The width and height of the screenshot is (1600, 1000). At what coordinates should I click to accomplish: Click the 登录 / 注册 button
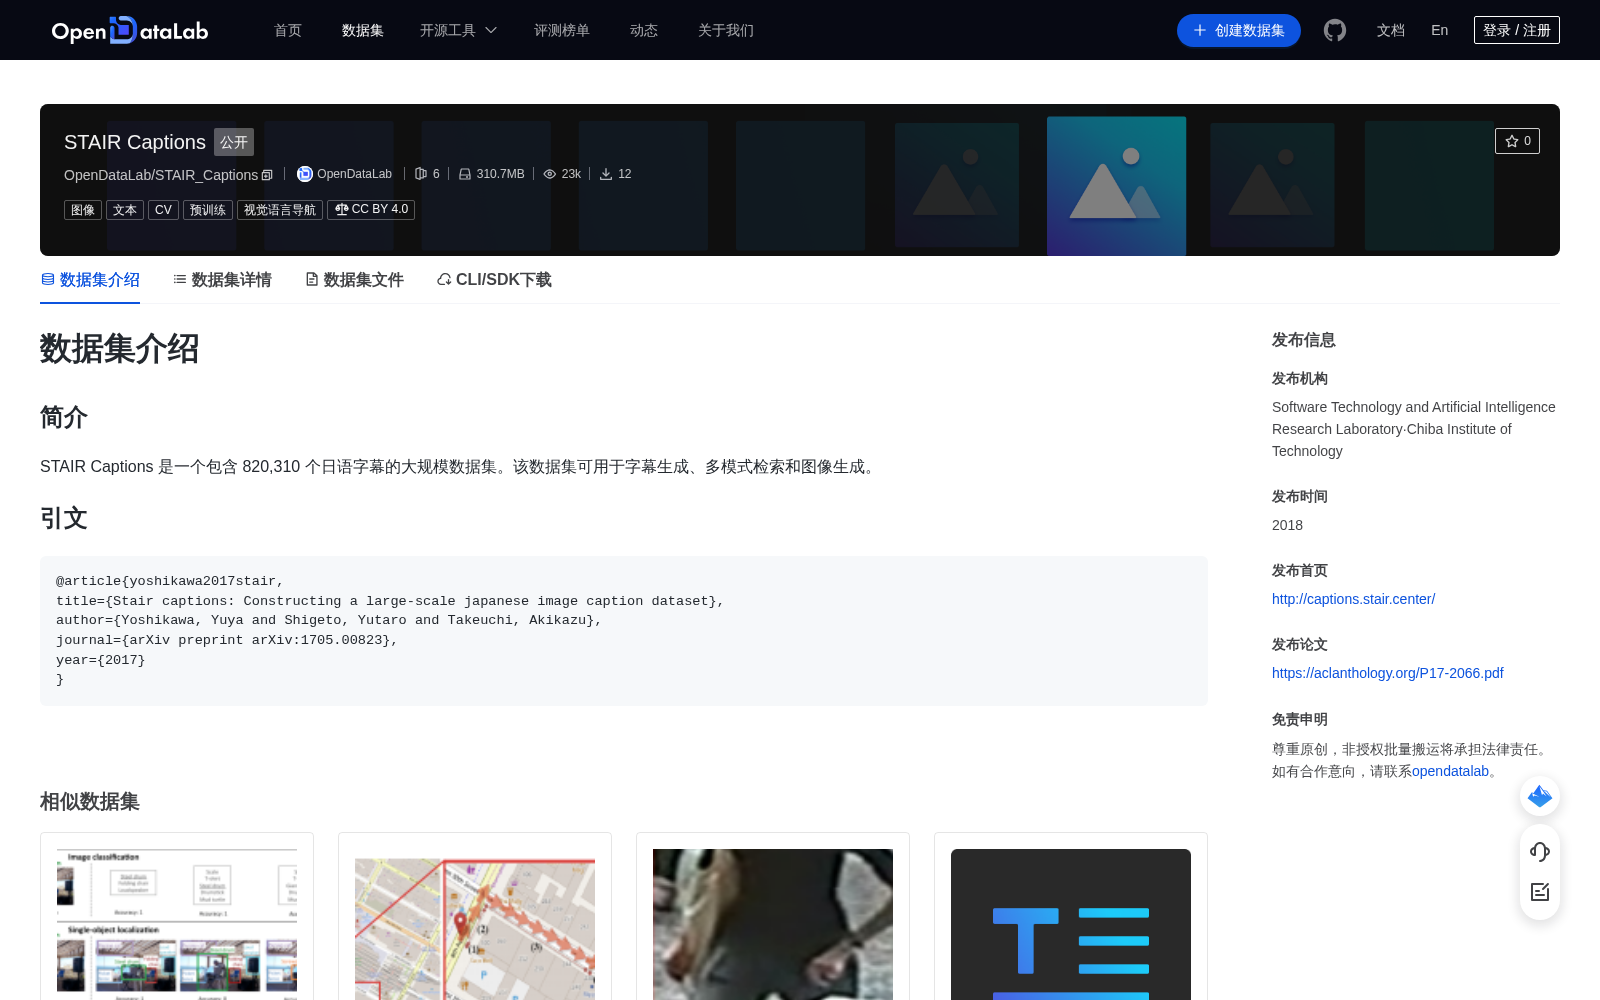click(x=1517, y=30)
